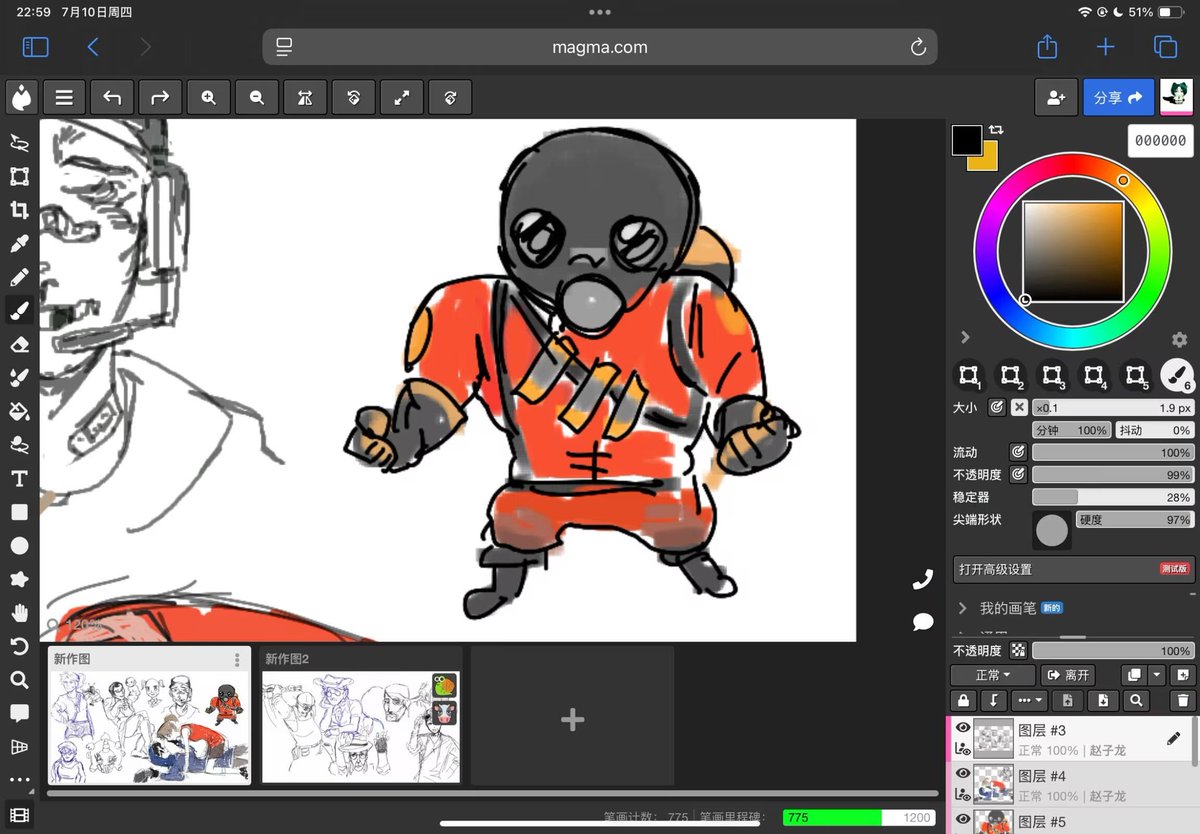The width and height of the screenshot is (1200, 834).
Task: Select the rotate view tool
Action: pyautogui.click(x=19, y=646)
